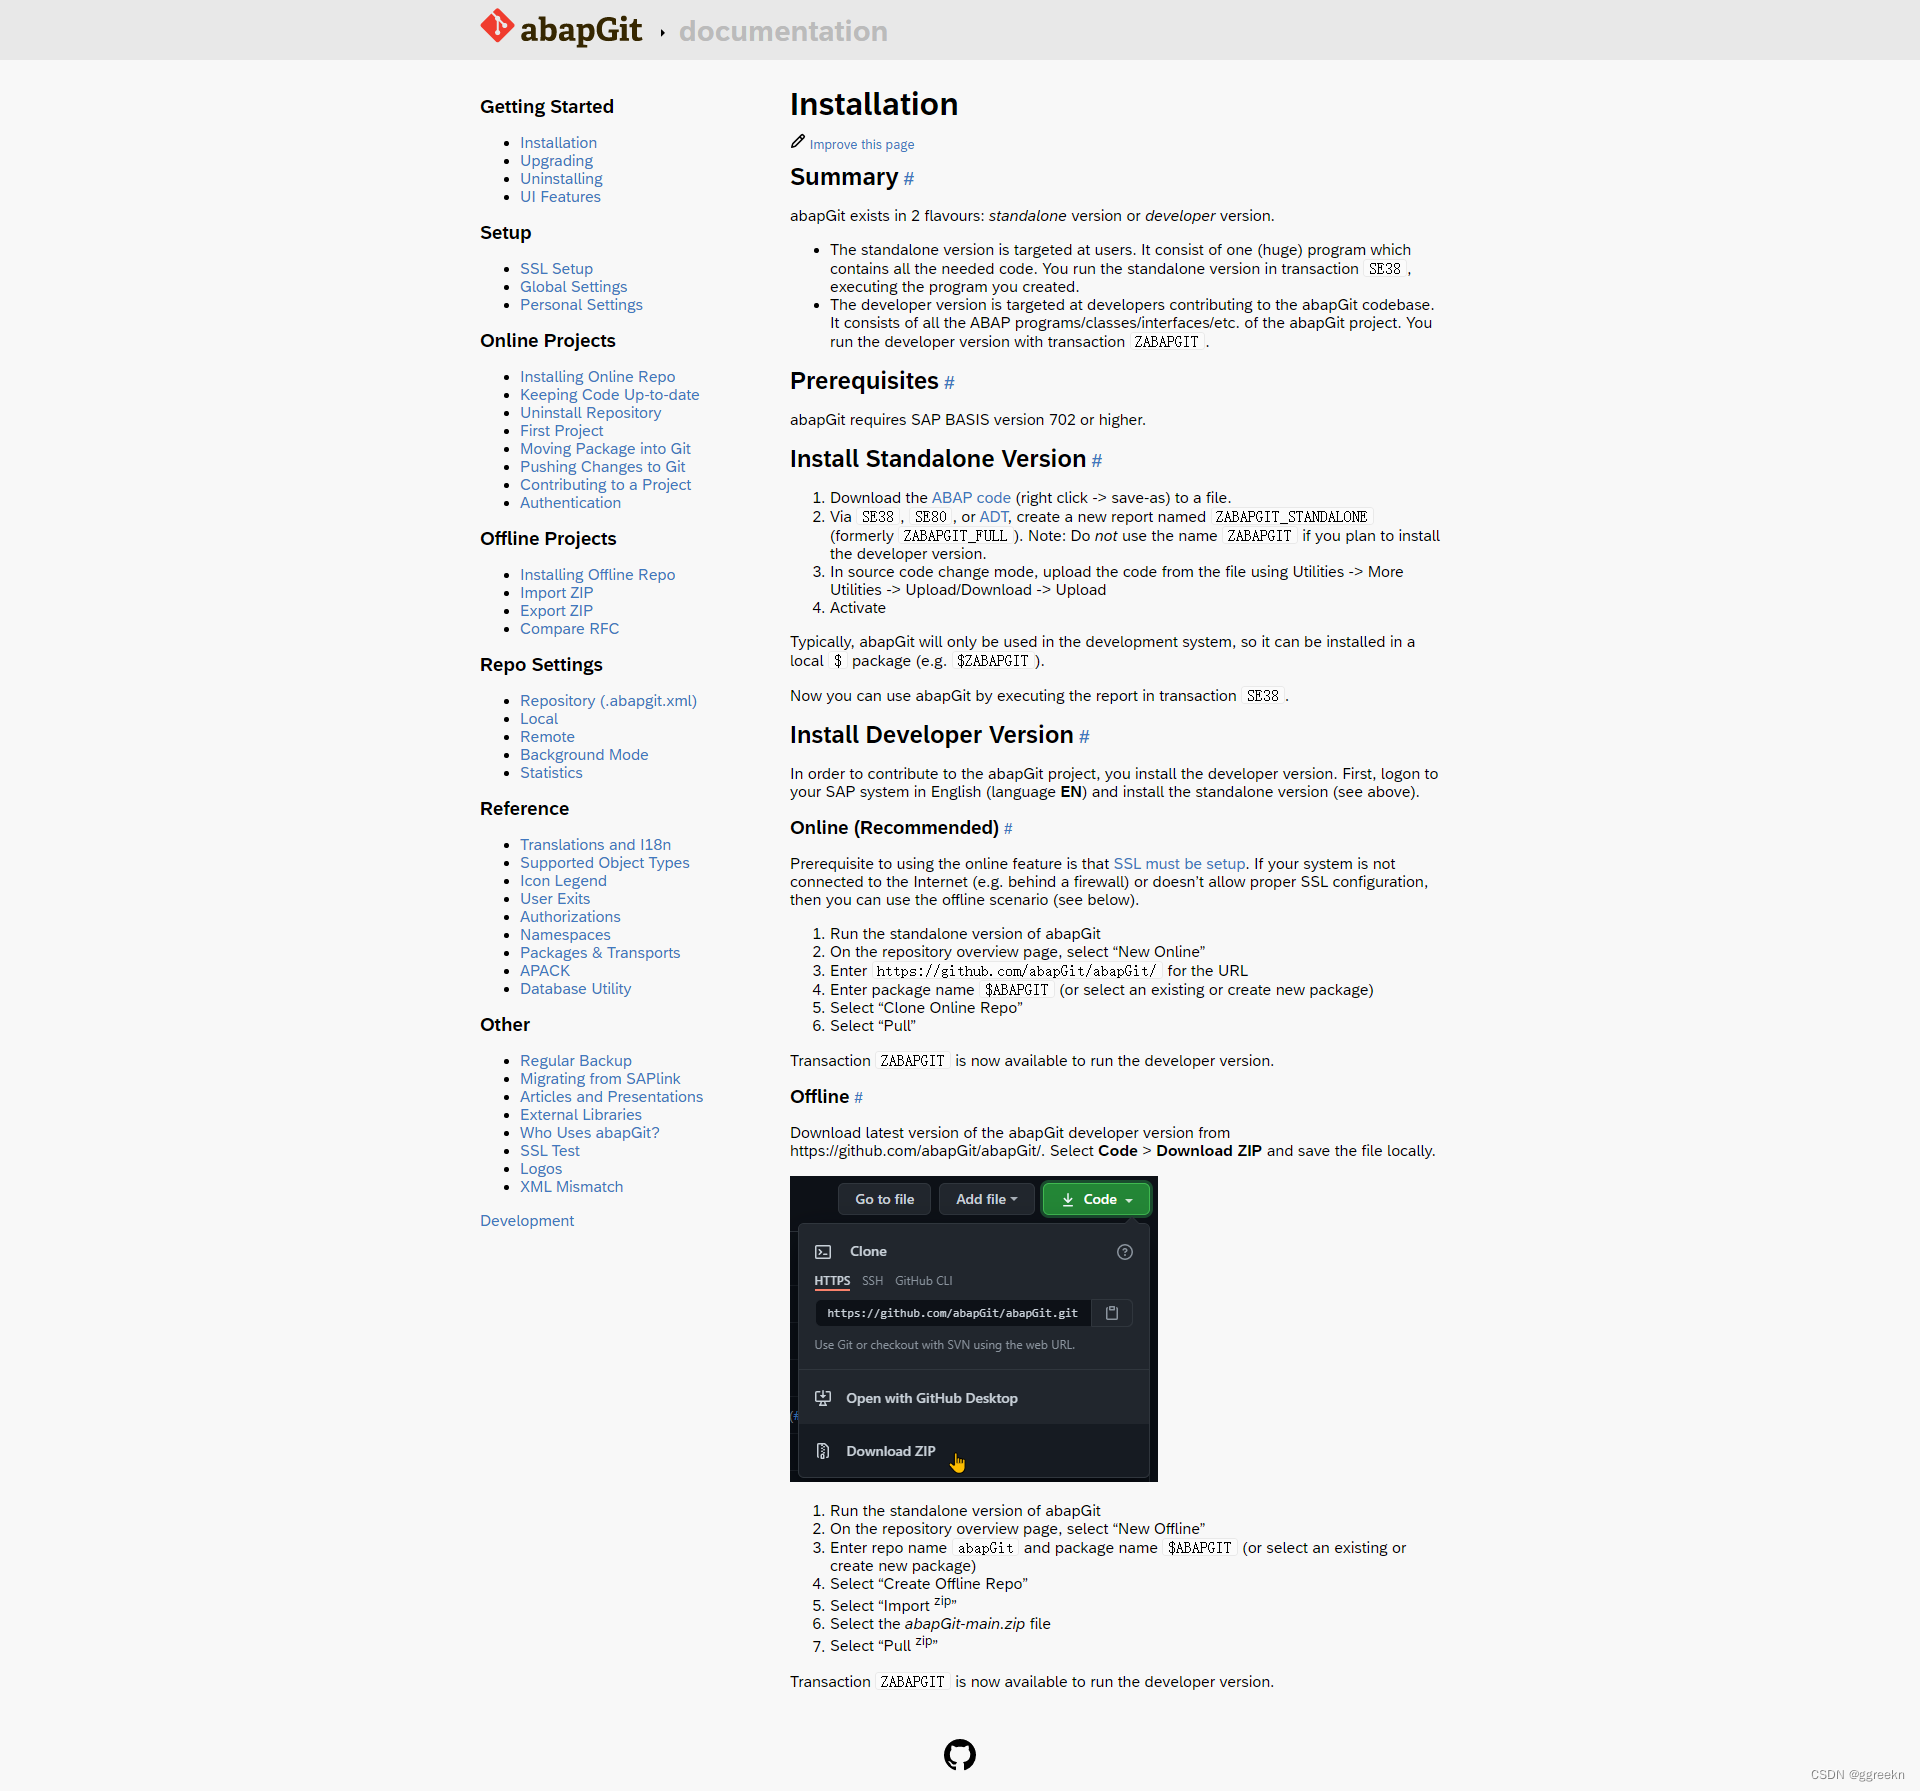The image size is (1920, 1791).
Task: Click the Open with GitHub Desktop icon
Action: (823, 1398)
